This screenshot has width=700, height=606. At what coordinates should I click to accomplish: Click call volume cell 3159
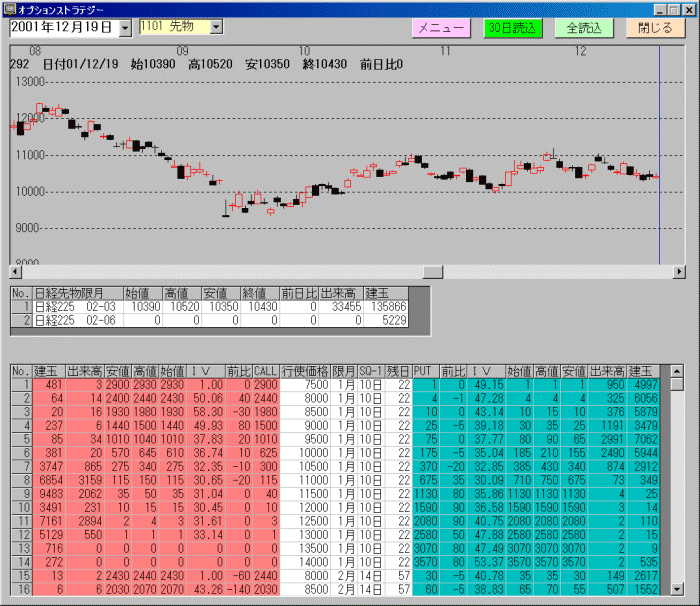coord(85,480)
